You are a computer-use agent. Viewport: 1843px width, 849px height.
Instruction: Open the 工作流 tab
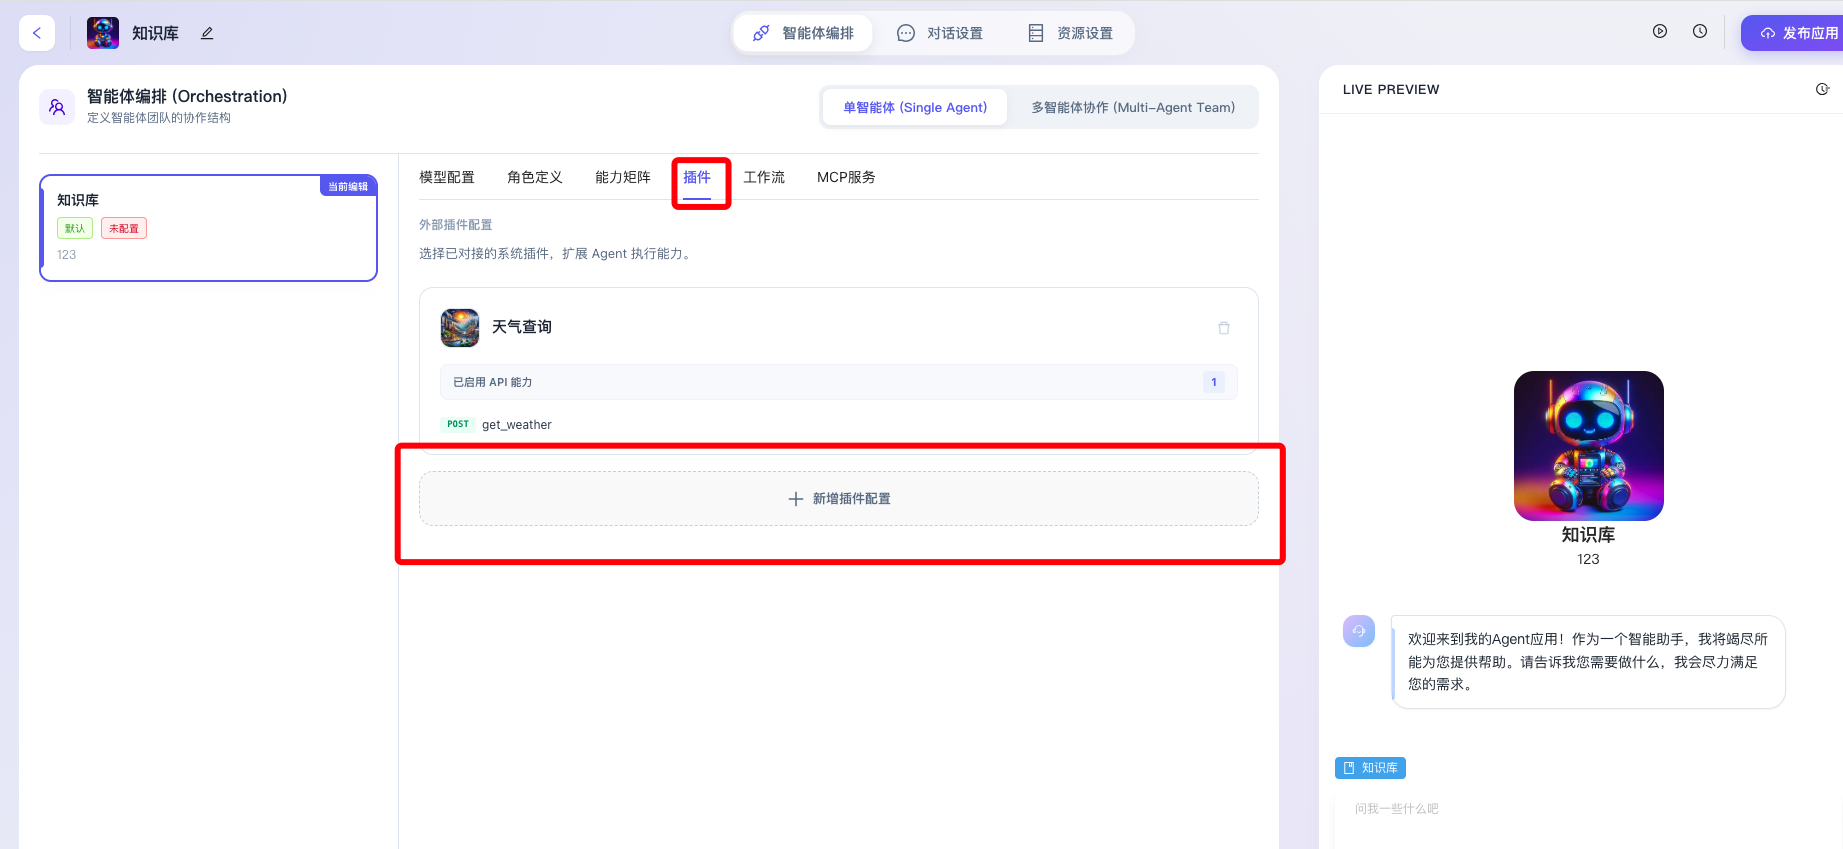click(x=764, y=177)
